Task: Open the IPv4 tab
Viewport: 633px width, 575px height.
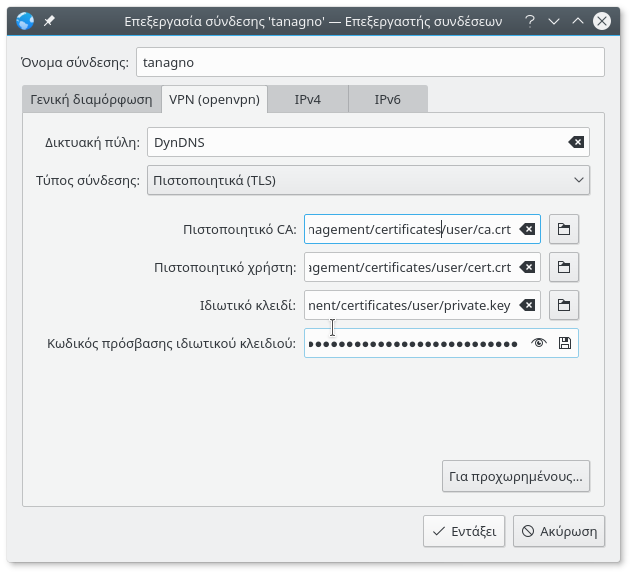Action: point(308,99)
